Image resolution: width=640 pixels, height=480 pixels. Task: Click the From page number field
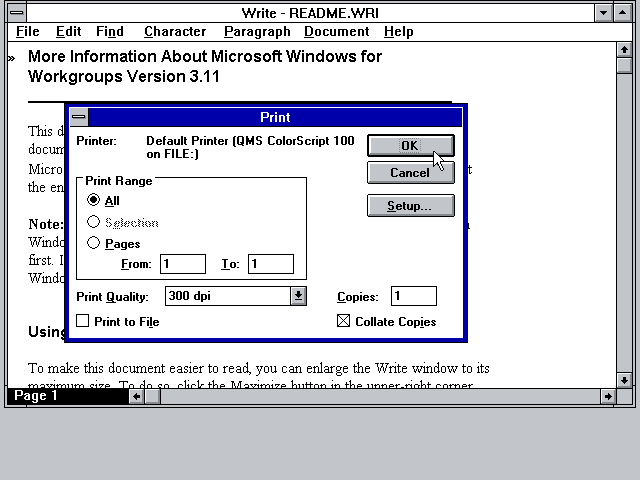[183, 264]
